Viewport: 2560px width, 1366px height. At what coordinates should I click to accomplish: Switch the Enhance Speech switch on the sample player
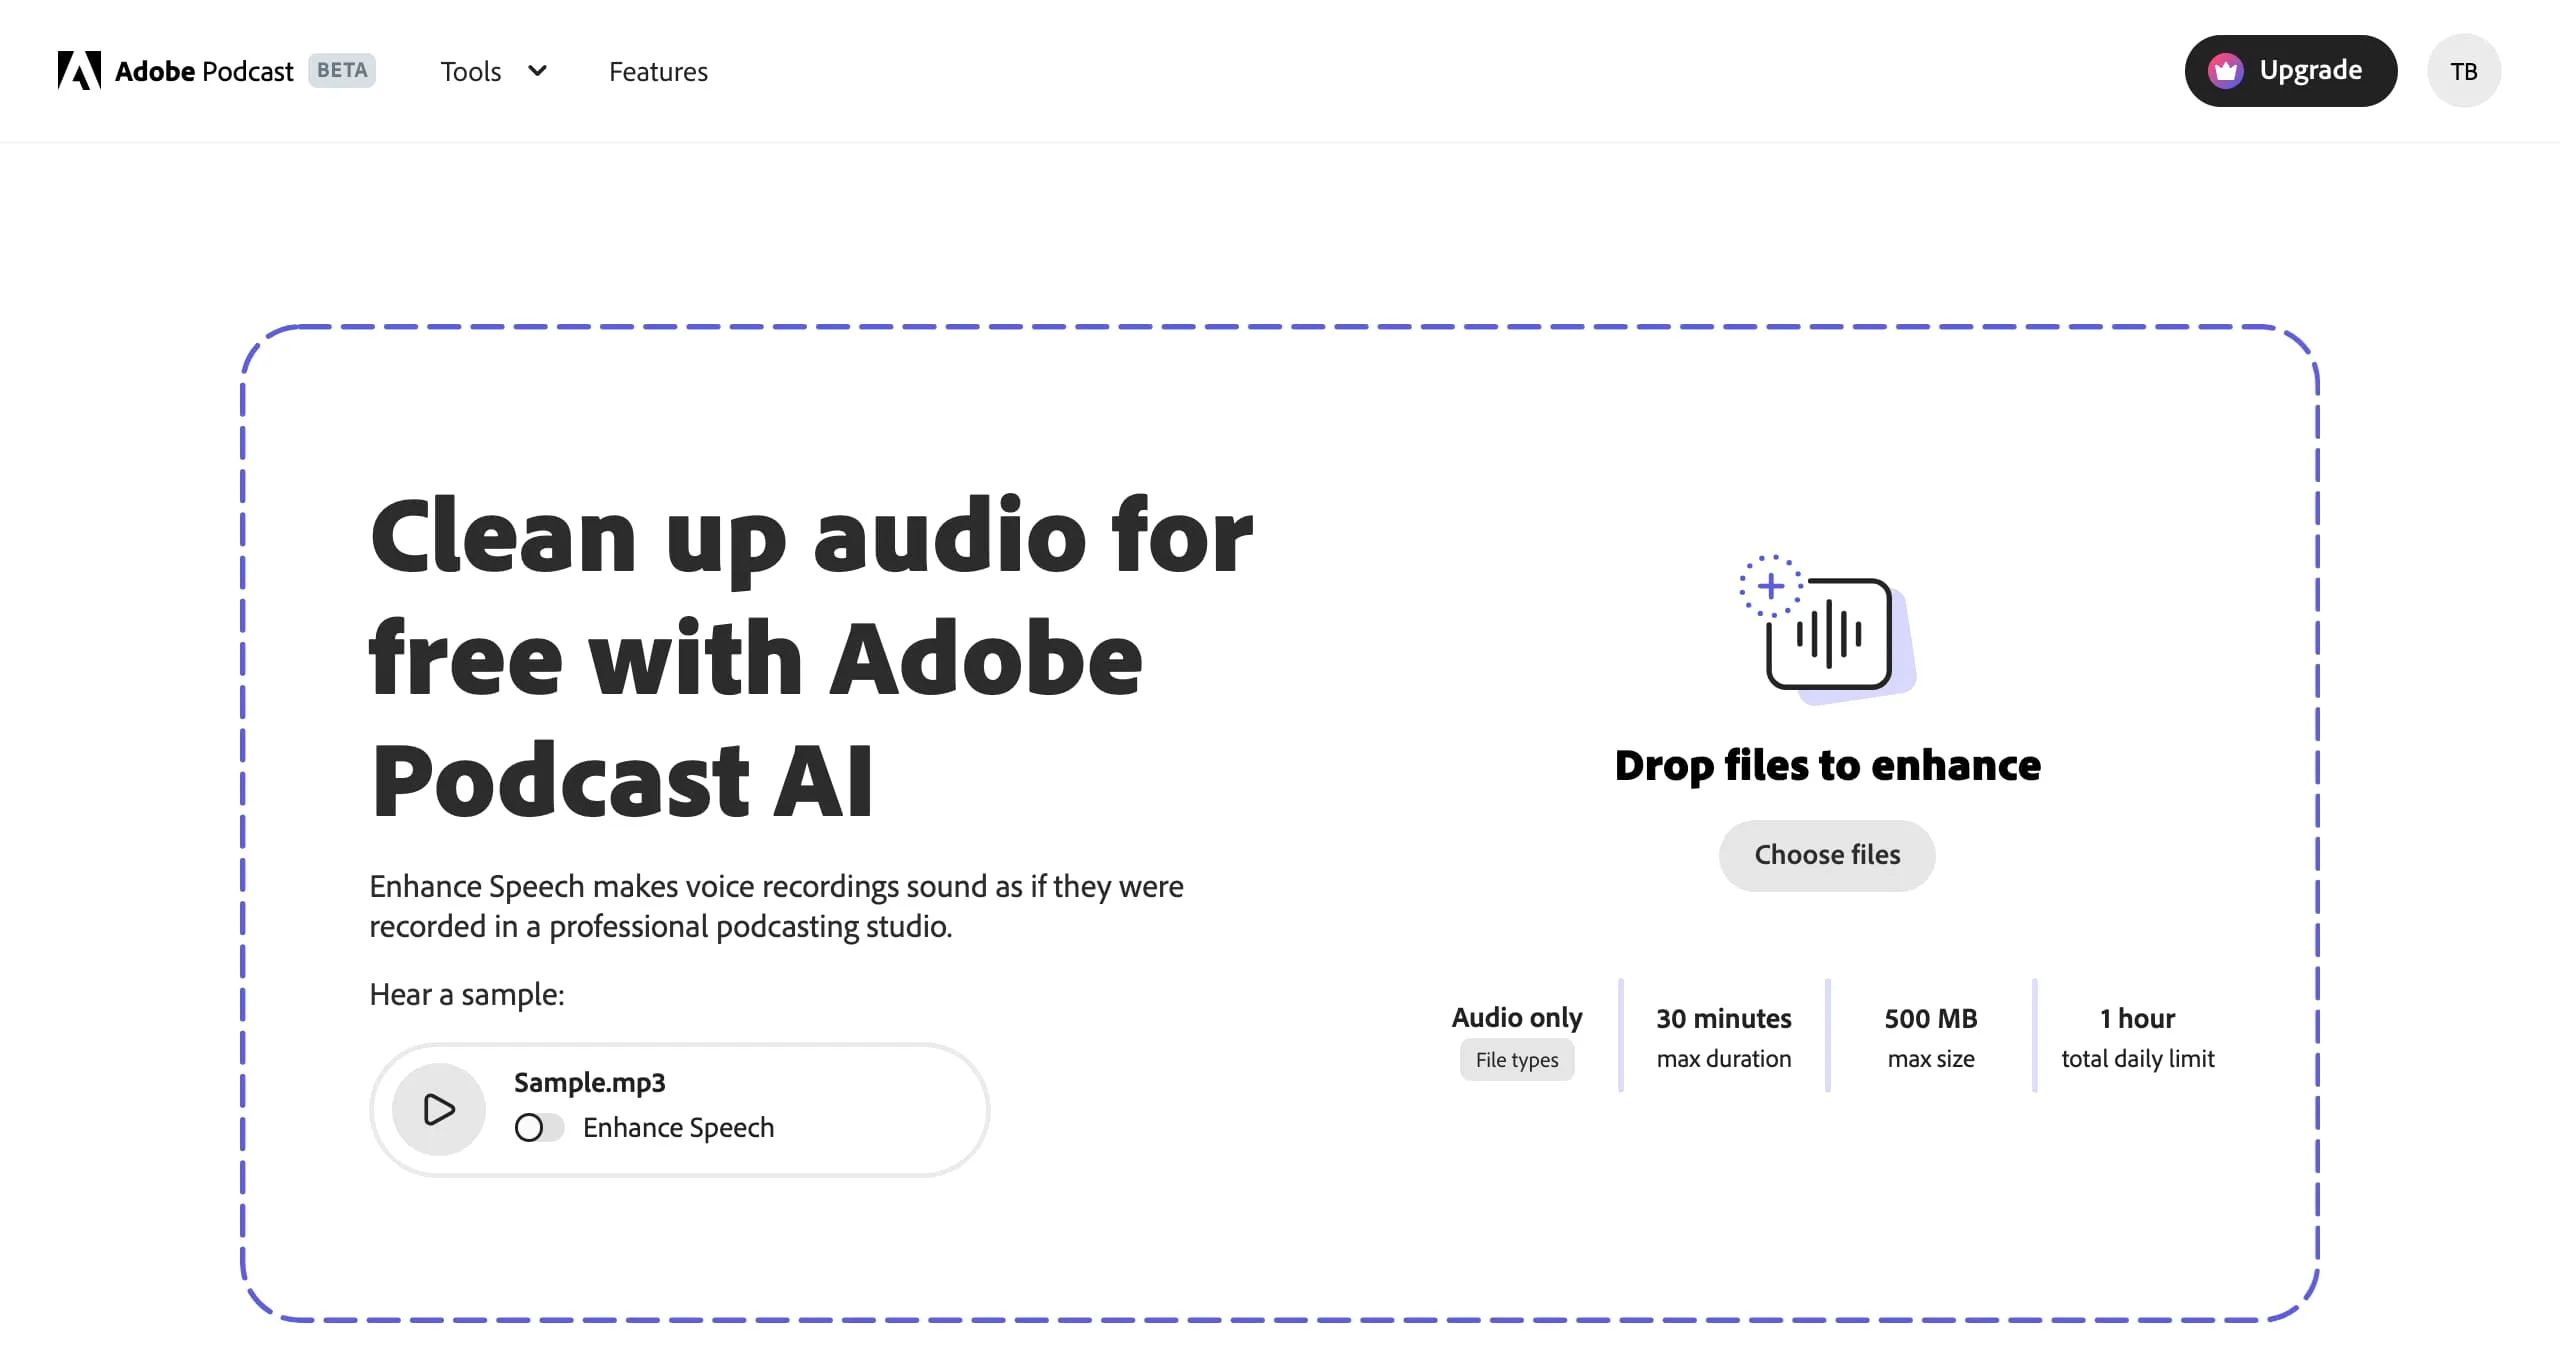pos(540,1127)
